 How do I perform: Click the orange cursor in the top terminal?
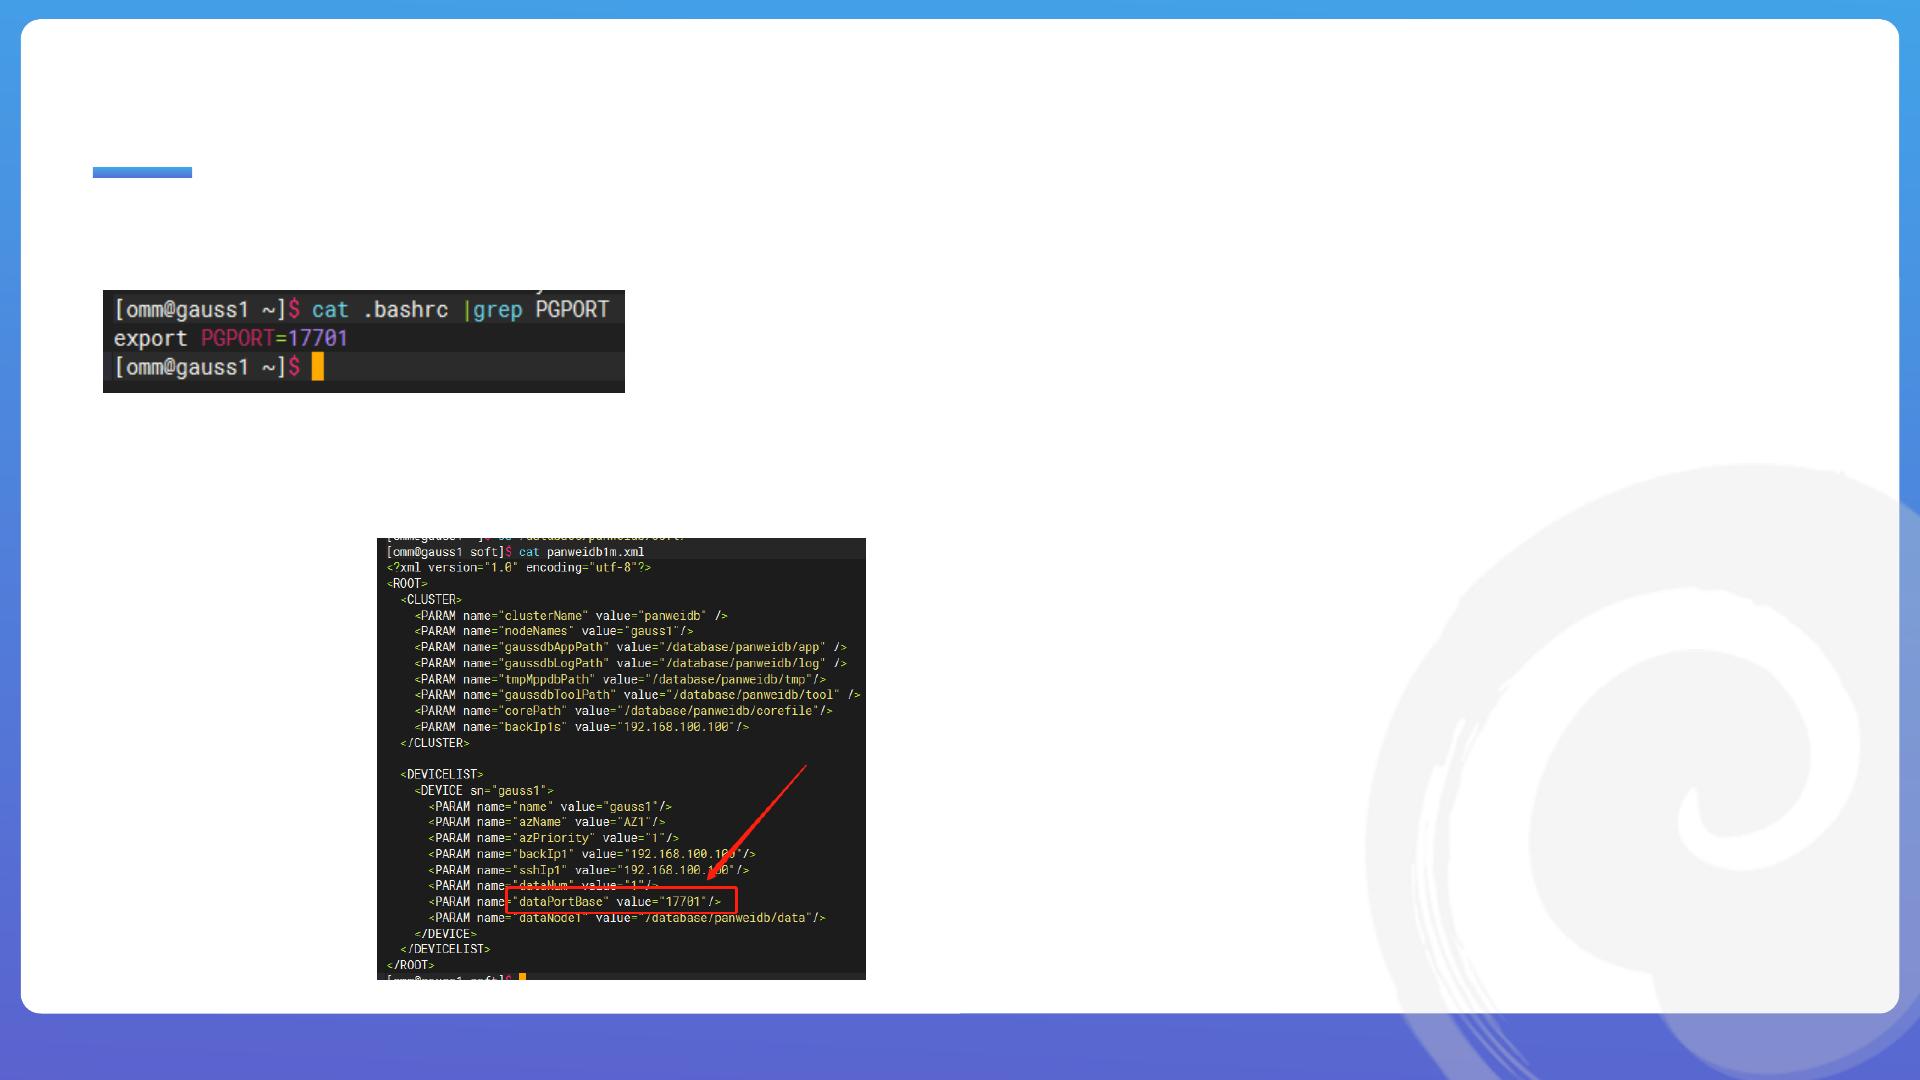318,367
